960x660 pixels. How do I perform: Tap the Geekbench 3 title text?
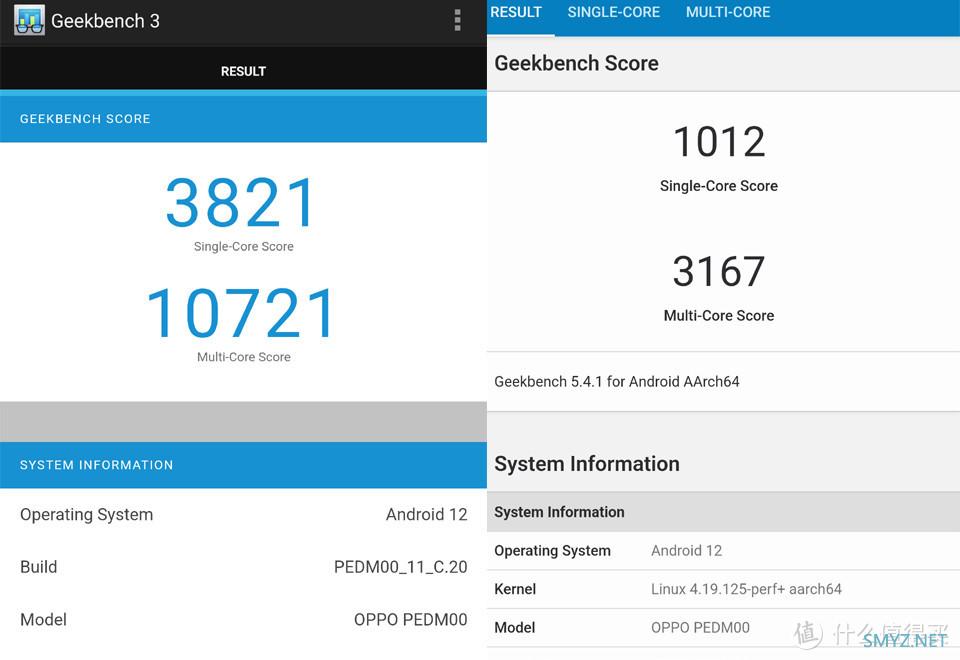(x=105, y=21)
